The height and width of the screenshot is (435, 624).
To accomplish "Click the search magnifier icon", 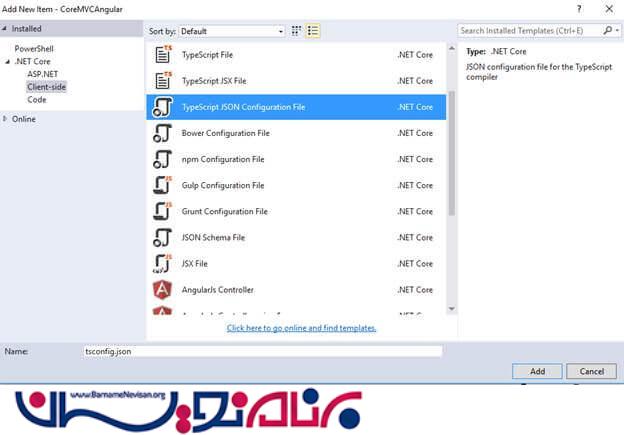I will click(x=607, y=30).
